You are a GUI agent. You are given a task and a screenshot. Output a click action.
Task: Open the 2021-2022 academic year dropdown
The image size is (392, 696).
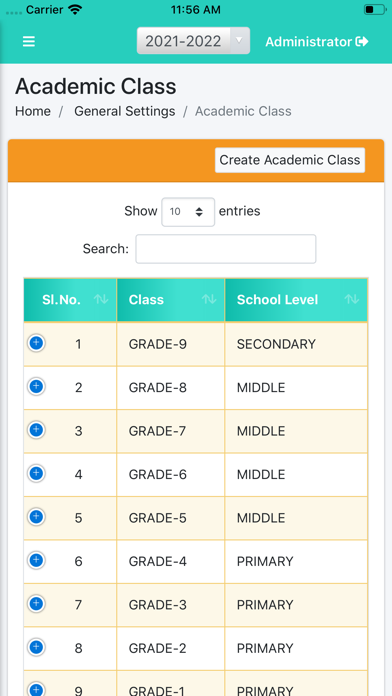193,41
